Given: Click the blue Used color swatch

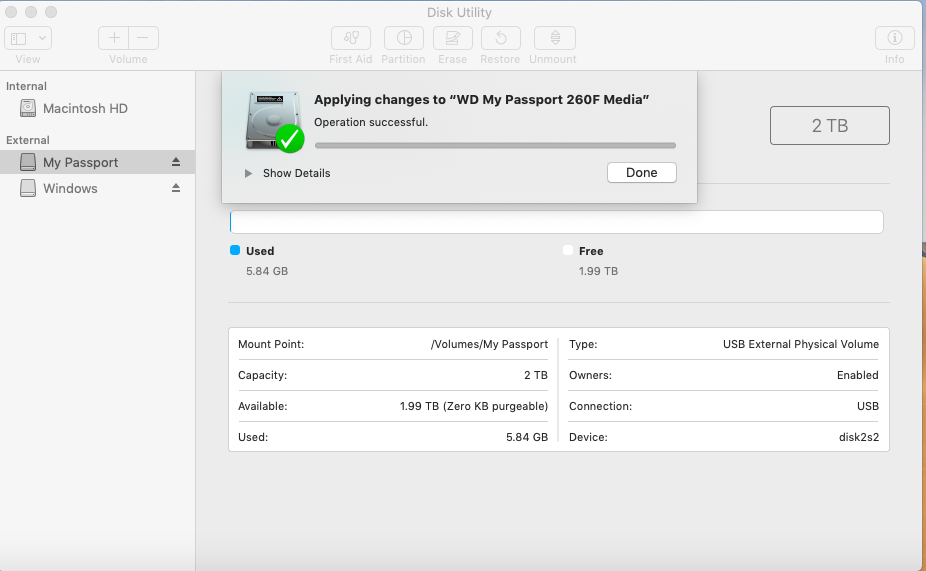Looking at the screenshot, I should point(235,250).
